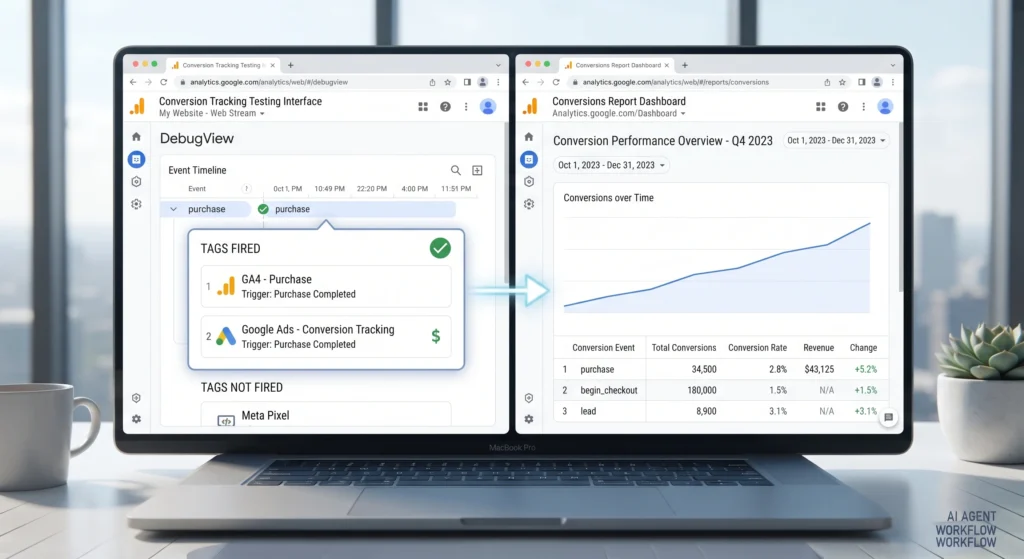Open the admin gear in Conversions Report sidebar
The image size is (1024, 559).
[x=528, y=419]
